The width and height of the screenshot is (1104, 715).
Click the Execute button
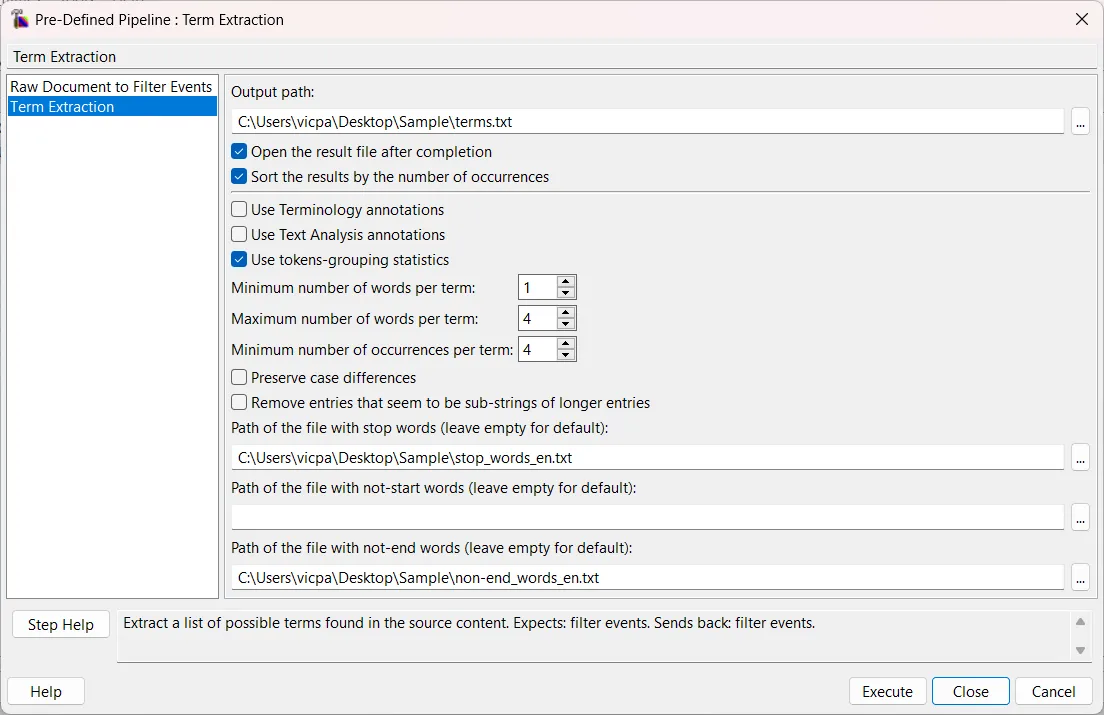[x=886, y=691]
